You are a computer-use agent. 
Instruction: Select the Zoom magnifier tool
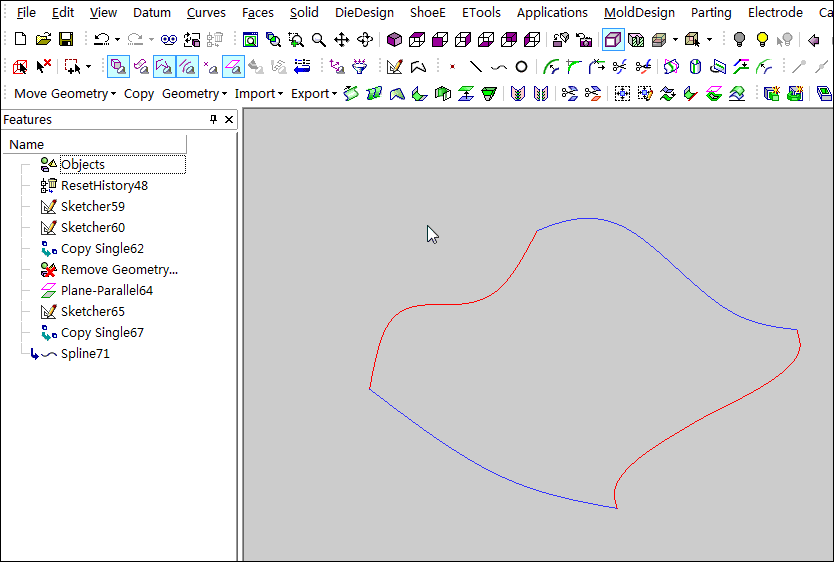(318, 40)
